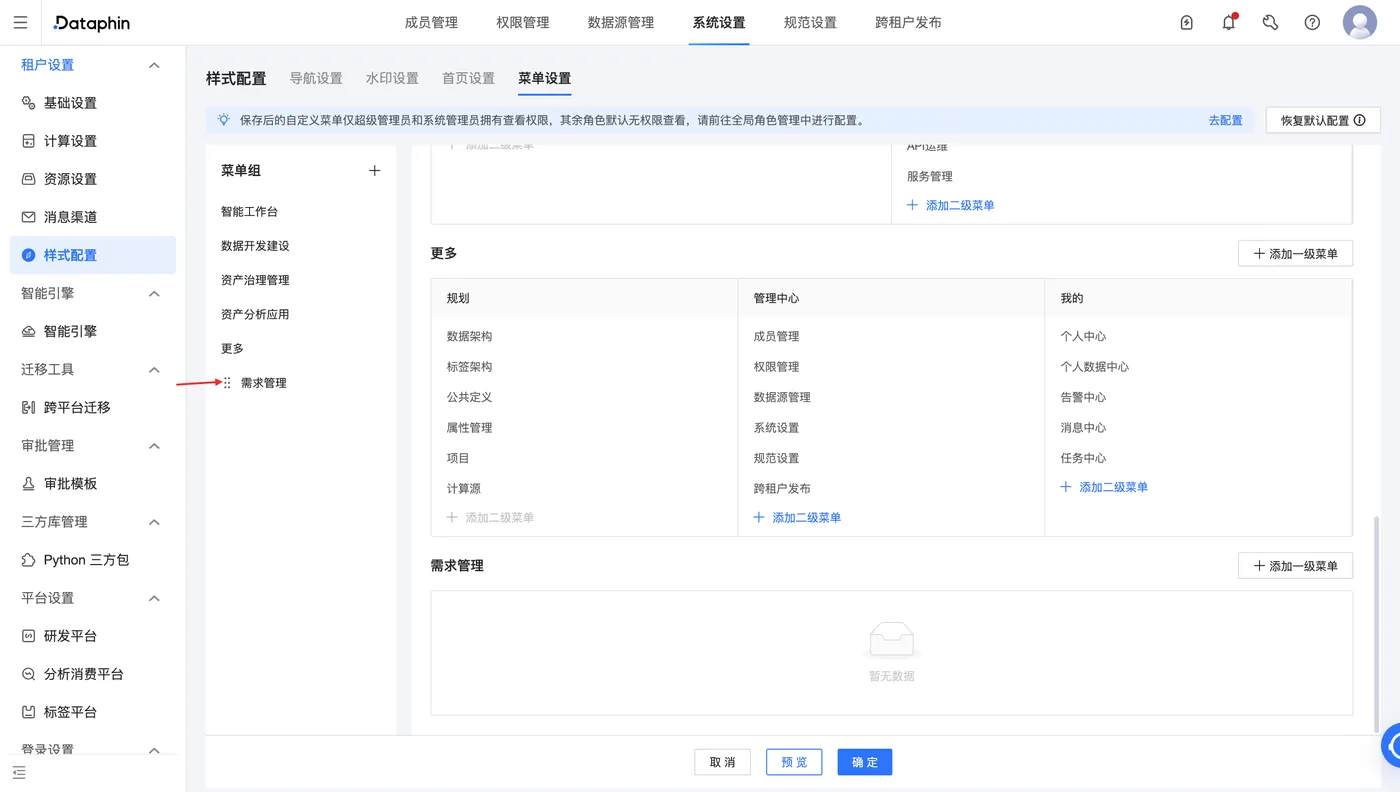Open 成员管理 in the top navigation
This screenshot has height=792, width=1400.
click(x=431, y=23)
